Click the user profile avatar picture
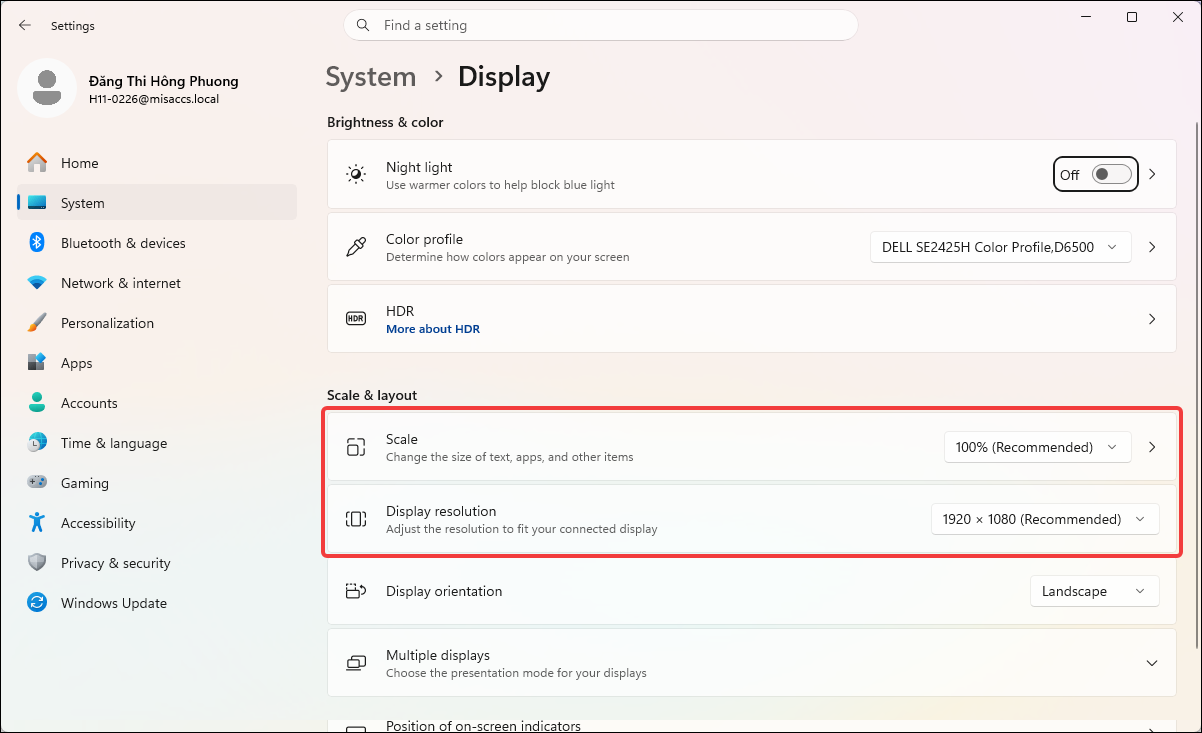This screenshot has height=733, width=1202. 46,87
